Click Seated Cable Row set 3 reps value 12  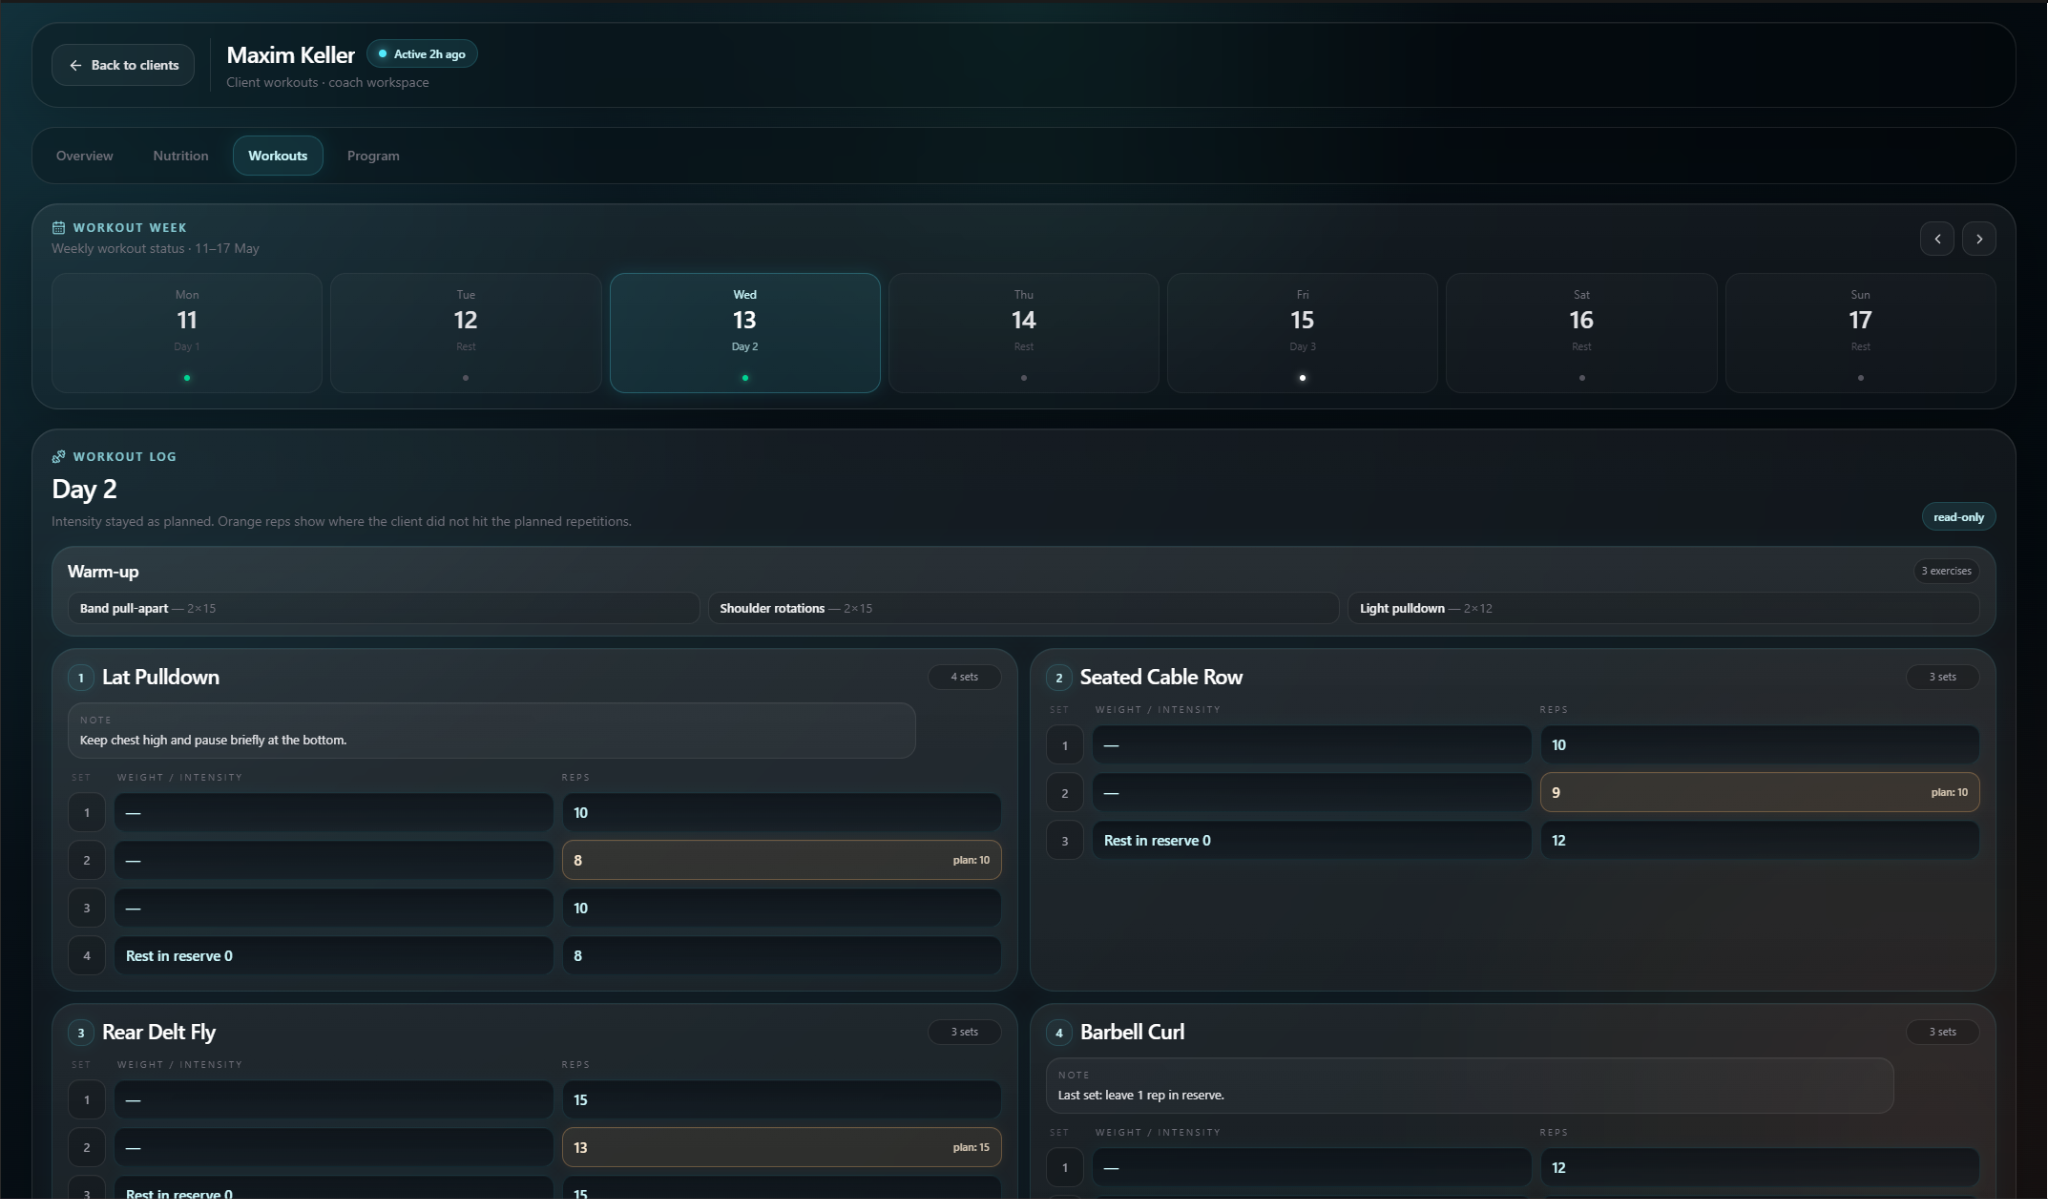point(1759,841)
